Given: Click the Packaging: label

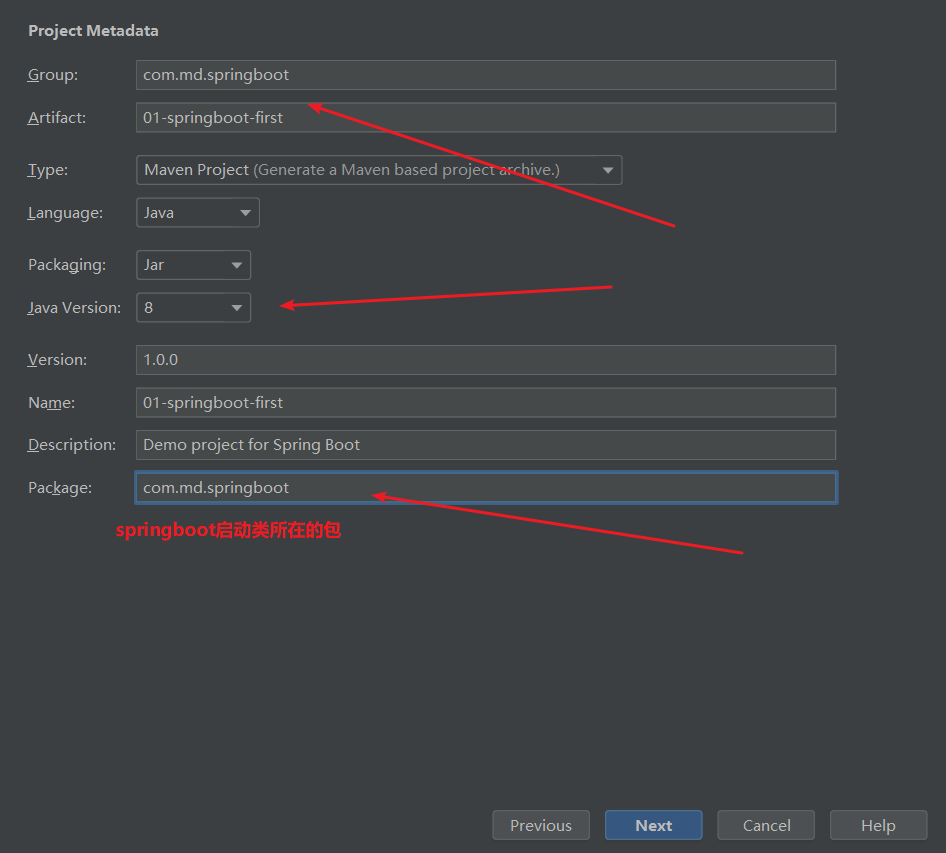Looking at the screenshot, I should 67,265.
